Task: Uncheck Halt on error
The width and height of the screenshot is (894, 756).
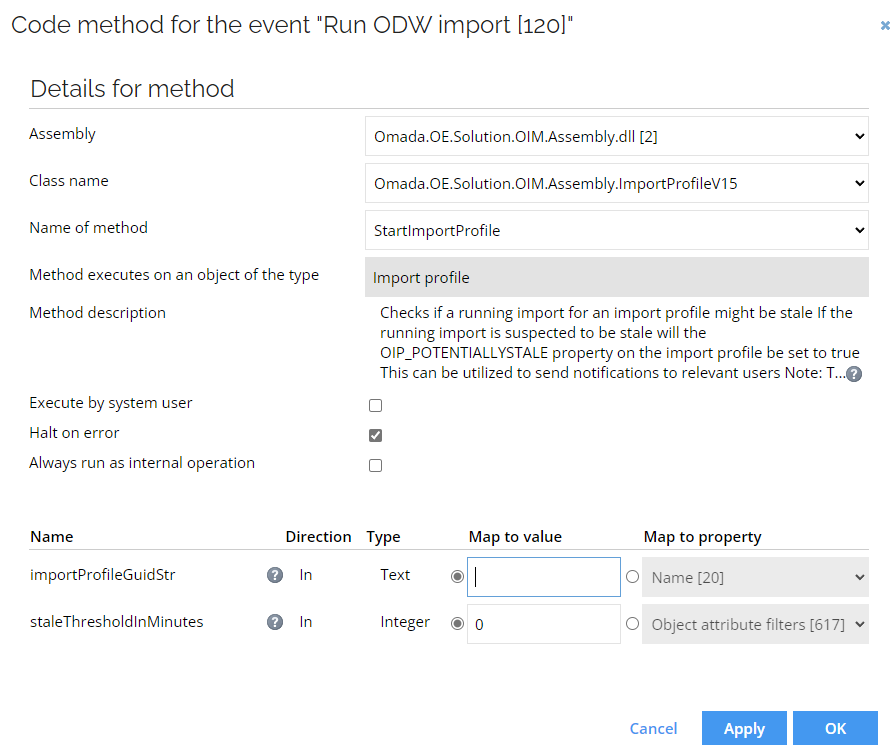Action: (x=375, y=436)
